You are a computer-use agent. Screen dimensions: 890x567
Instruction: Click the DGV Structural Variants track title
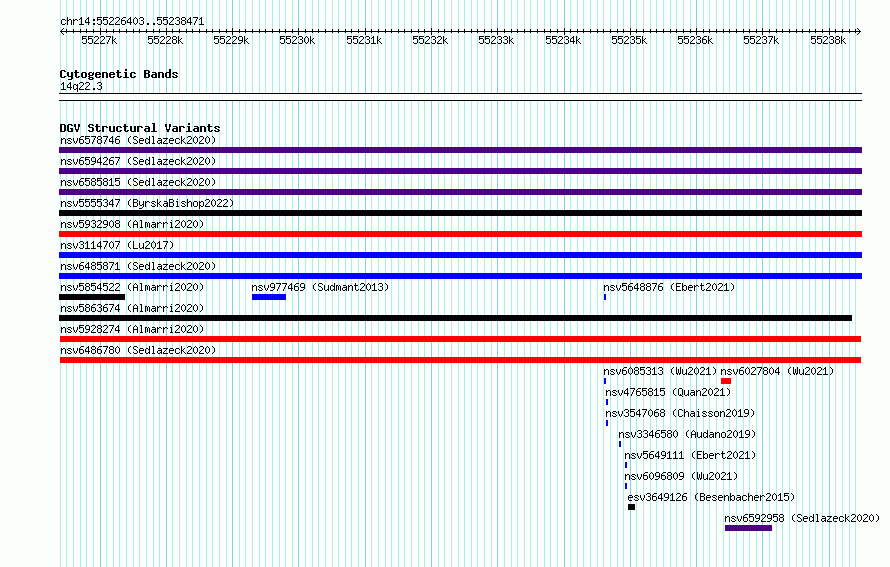coord(140,128)
